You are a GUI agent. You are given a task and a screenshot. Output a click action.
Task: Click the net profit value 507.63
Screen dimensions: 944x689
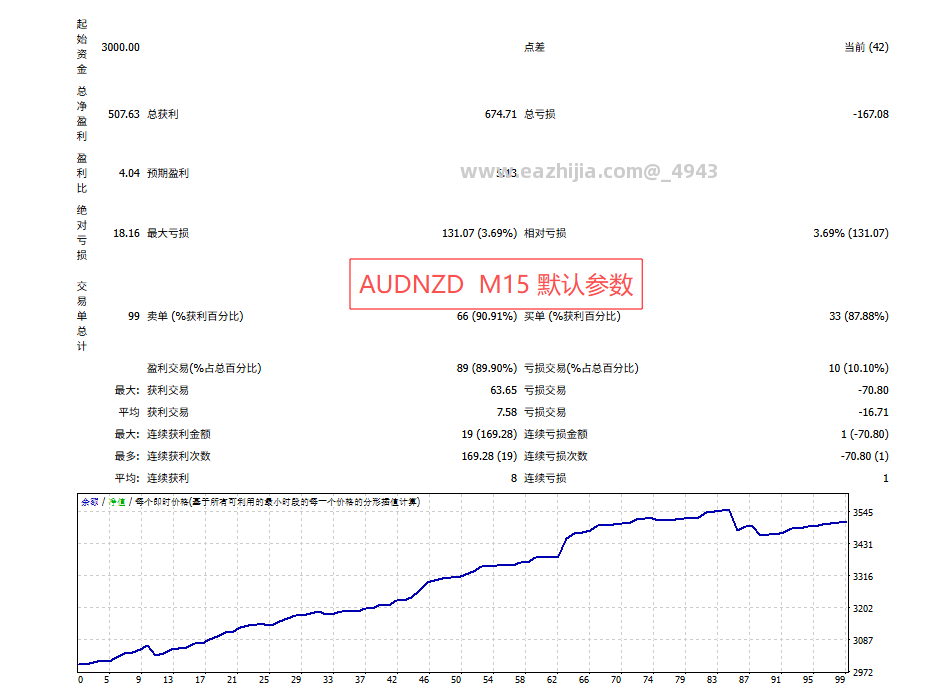pyautogui.click(x=123, y=114)
